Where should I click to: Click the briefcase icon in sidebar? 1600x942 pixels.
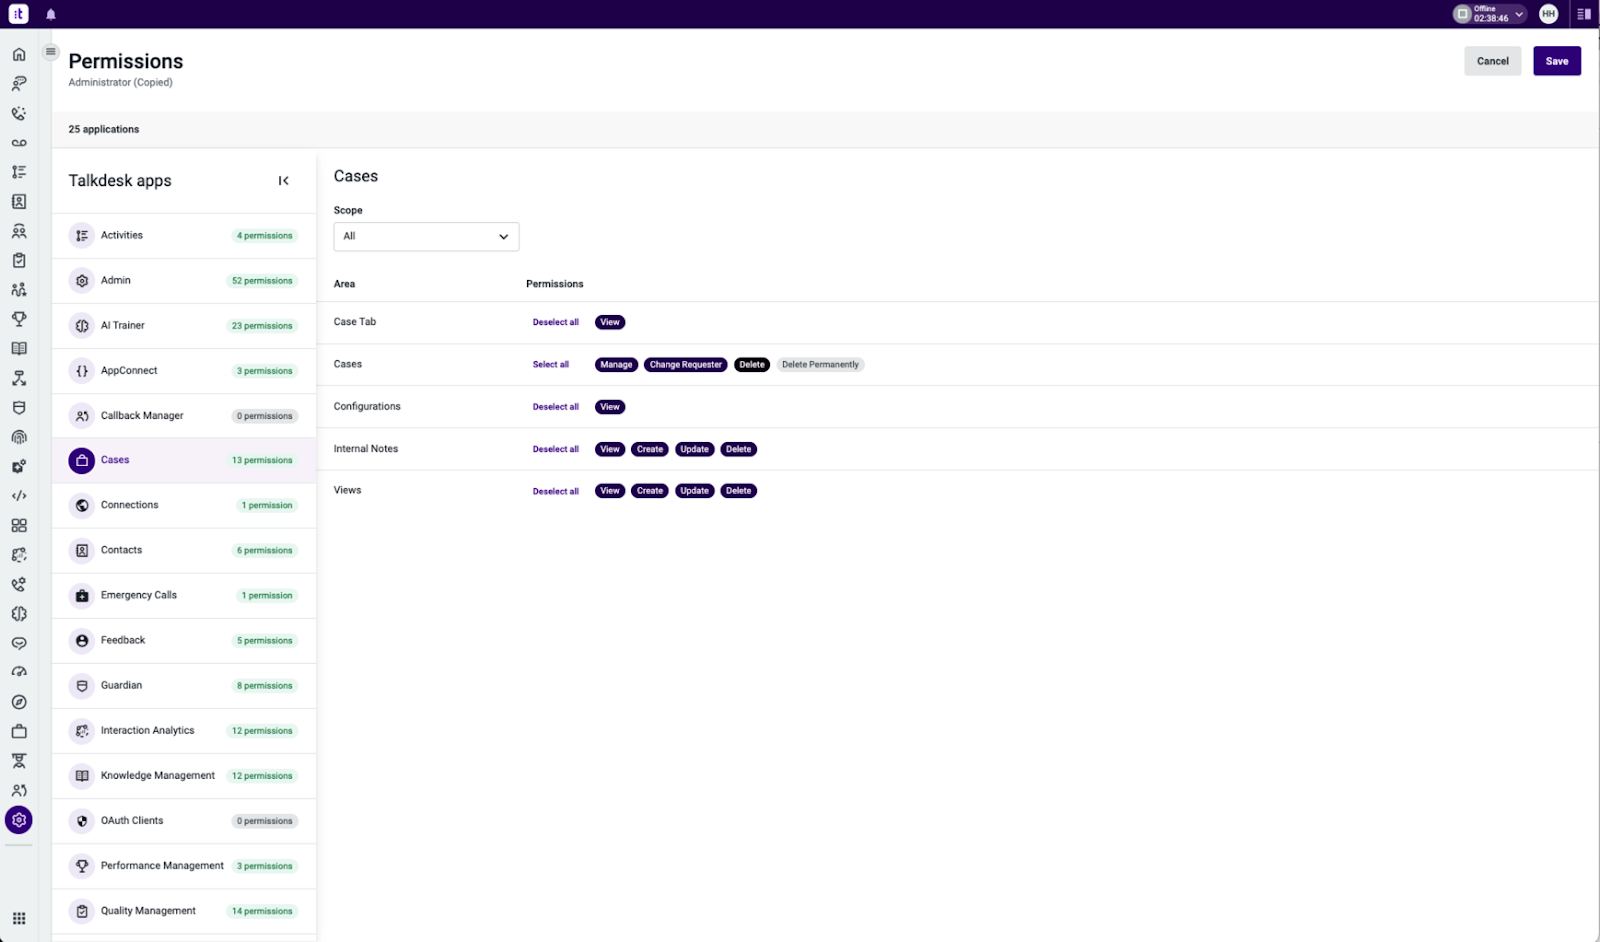[x=19, y=732]
